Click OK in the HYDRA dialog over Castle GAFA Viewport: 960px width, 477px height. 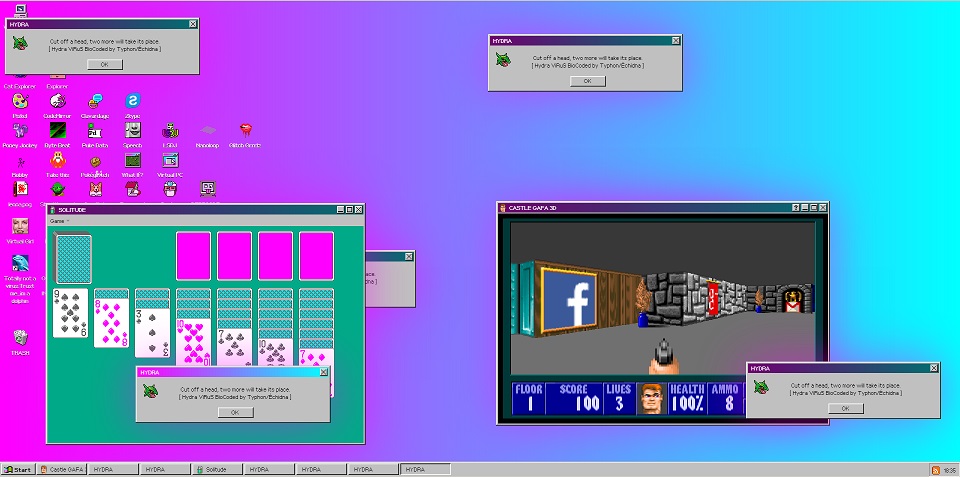pyautogui.click(x=846, y=408)
